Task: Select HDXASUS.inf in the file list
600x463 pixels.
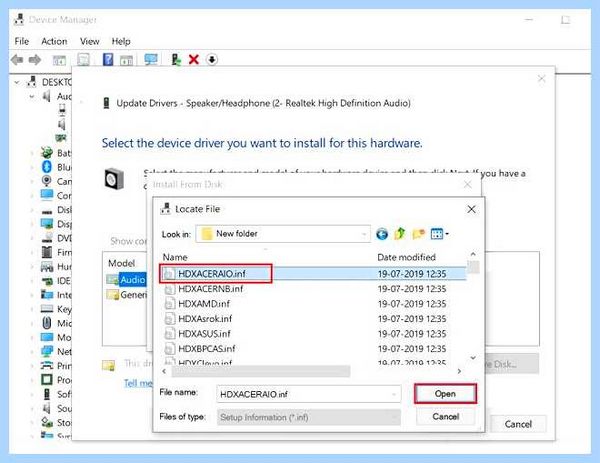Action: coord(313,334)
